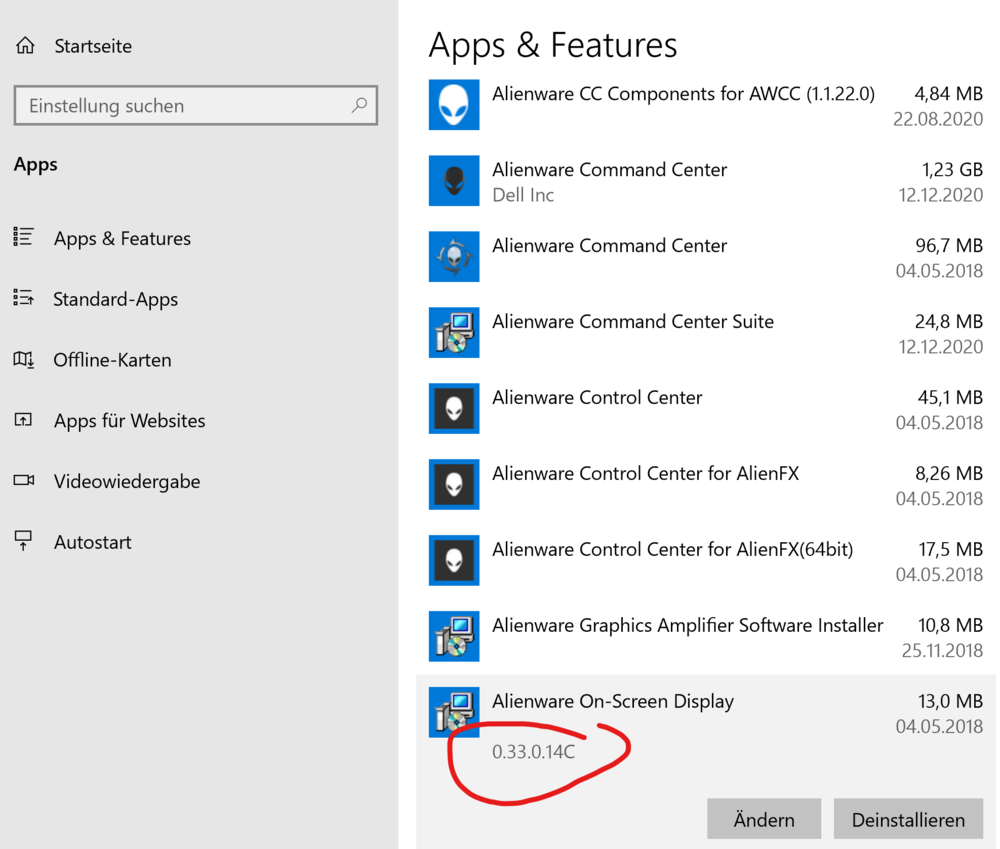
Task: Select the 96,7 MB Alienware Command Center entry
Action: tap(609, 246)
